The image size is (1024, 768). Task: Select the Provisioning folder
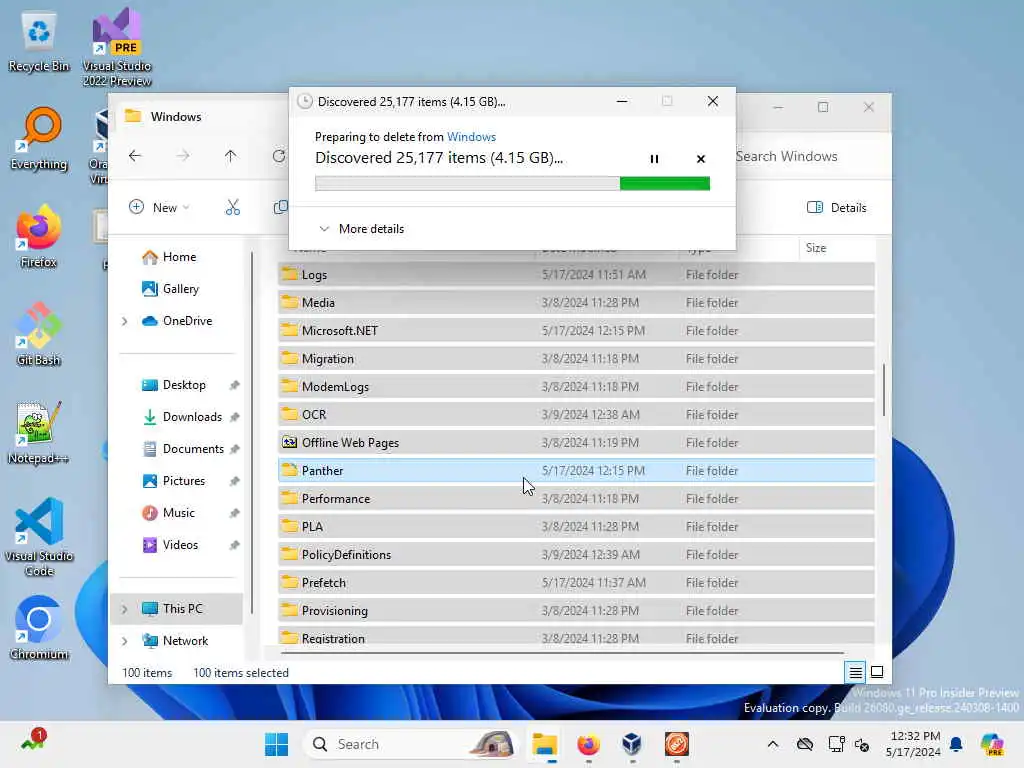(x=576, y=611)
